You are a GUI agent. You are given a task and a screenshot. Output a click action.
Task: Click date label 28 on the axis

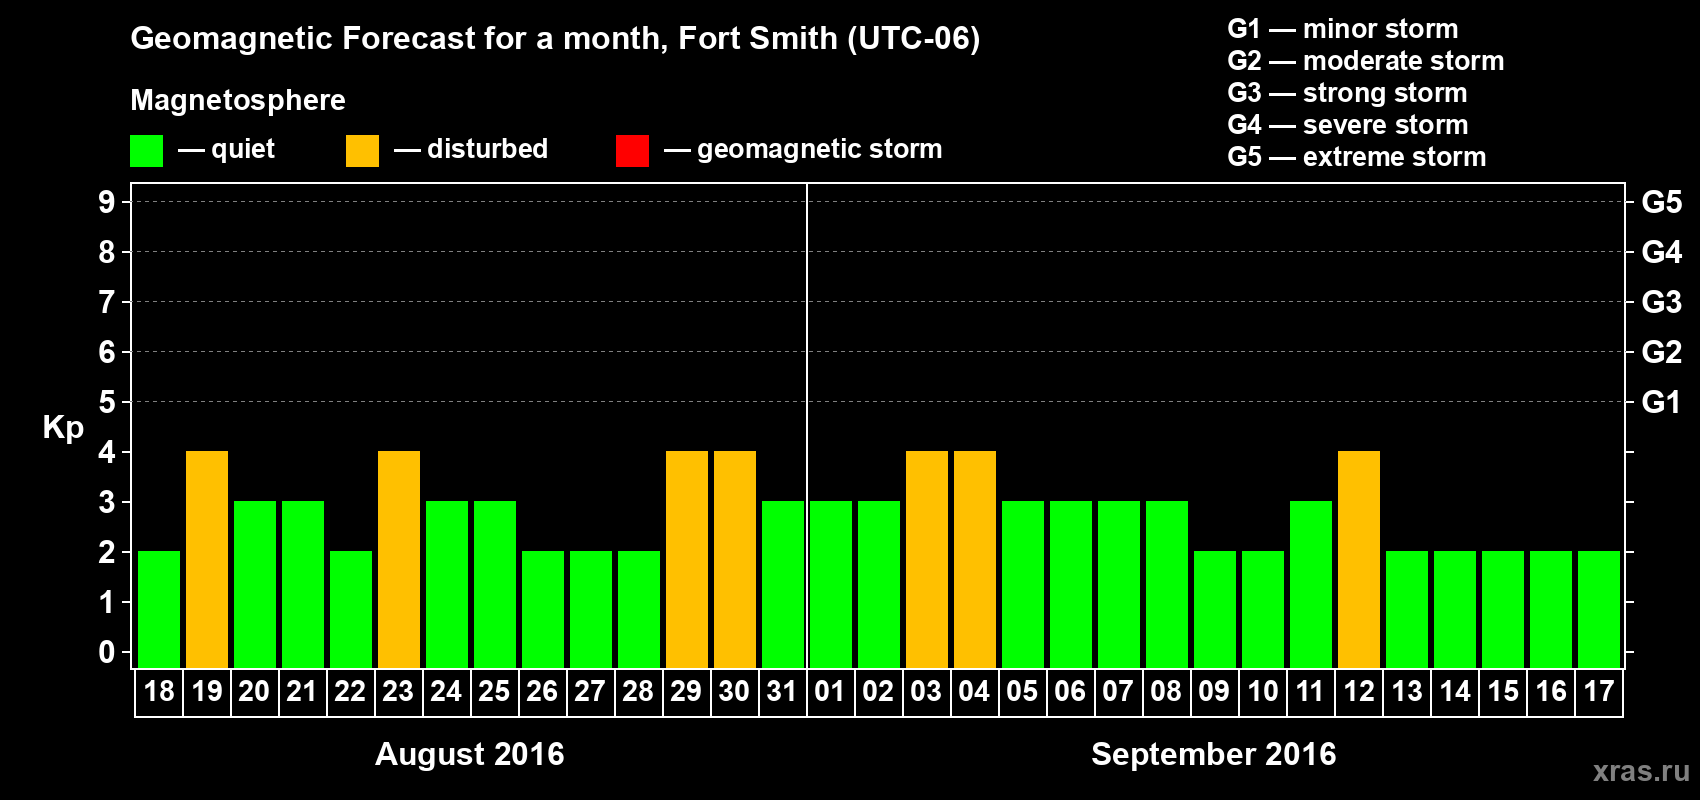(x=638, y=692)
